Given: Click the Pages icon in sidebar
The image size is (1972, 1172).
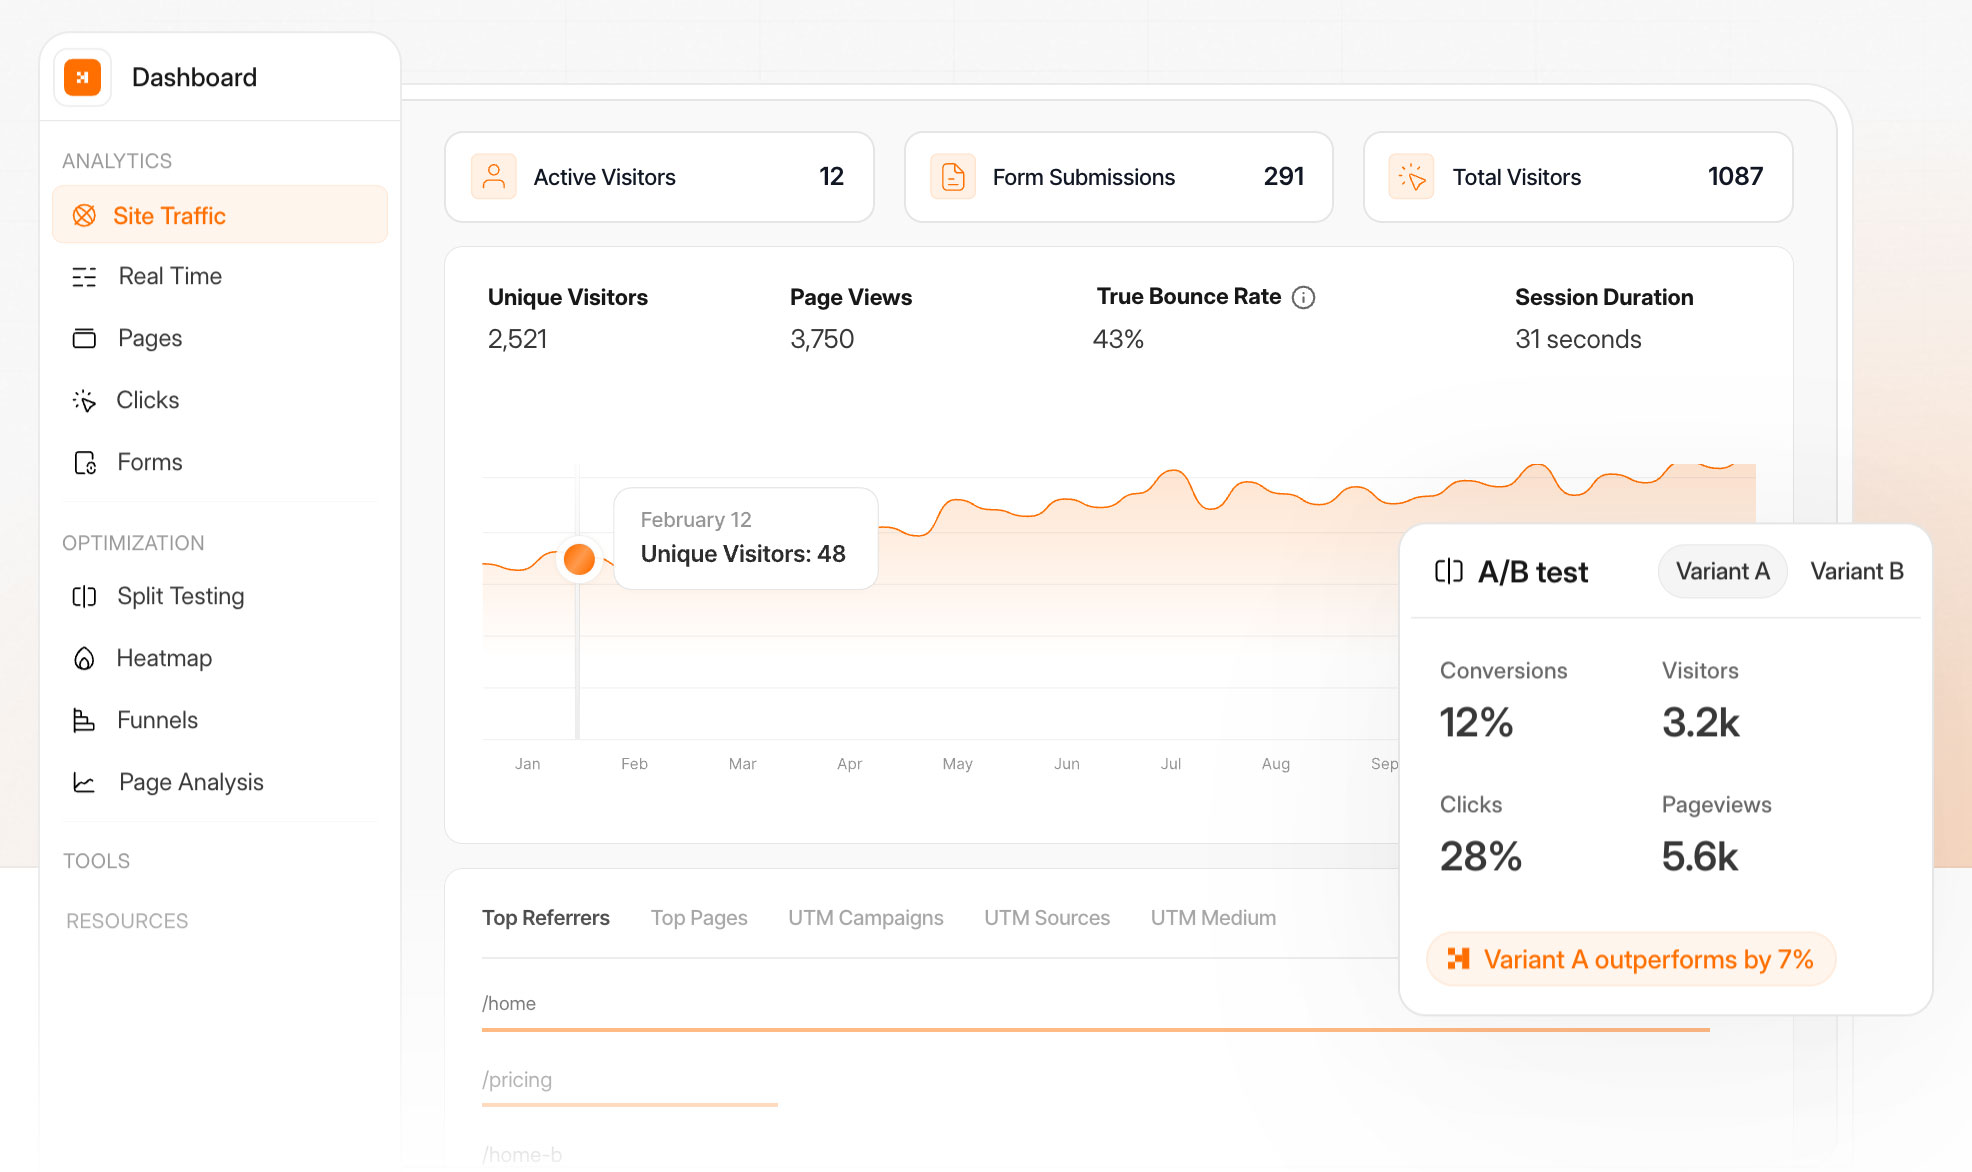Looking at the screenshot, I should pos(84,339).
